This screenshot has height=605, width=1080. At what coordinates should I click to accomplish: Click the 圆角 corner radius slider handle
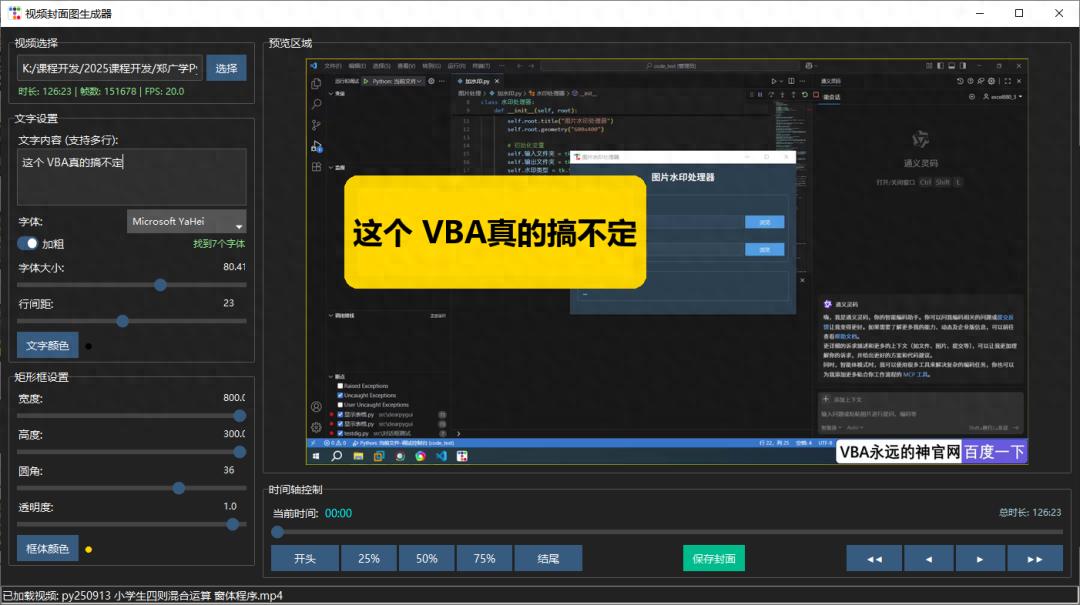point(178,488)
